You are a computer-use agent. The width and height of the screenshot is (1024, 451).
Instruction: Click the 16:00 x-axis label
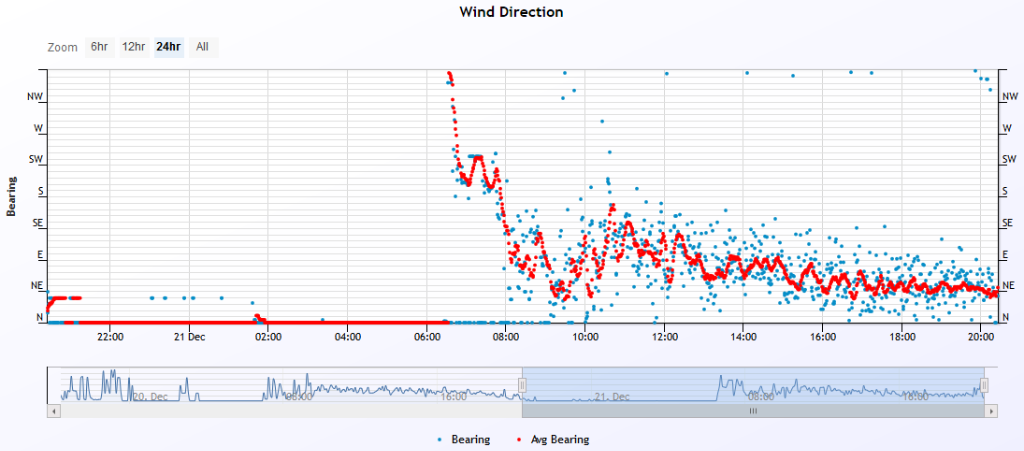click(822, 337)
